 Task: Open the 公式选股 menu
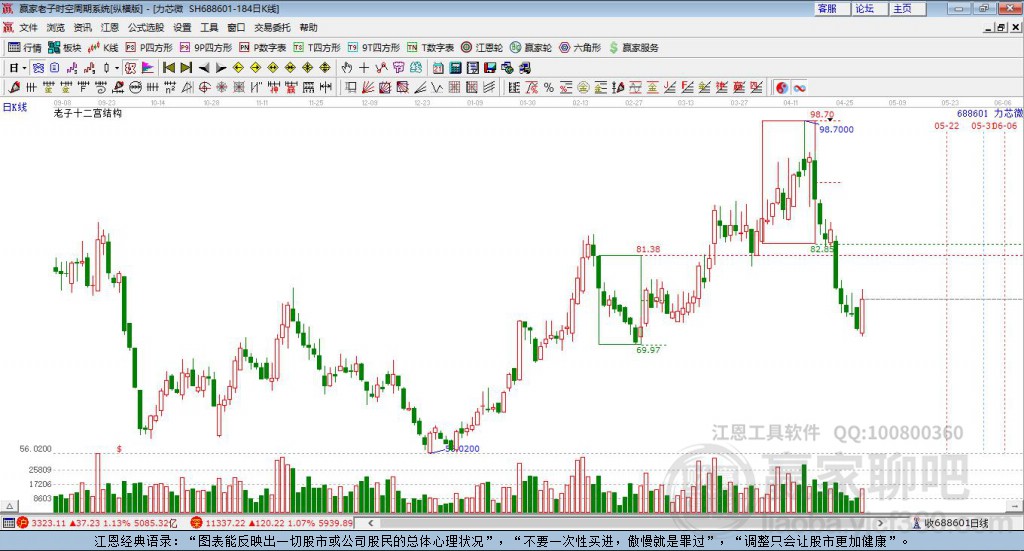click(146, 27)
